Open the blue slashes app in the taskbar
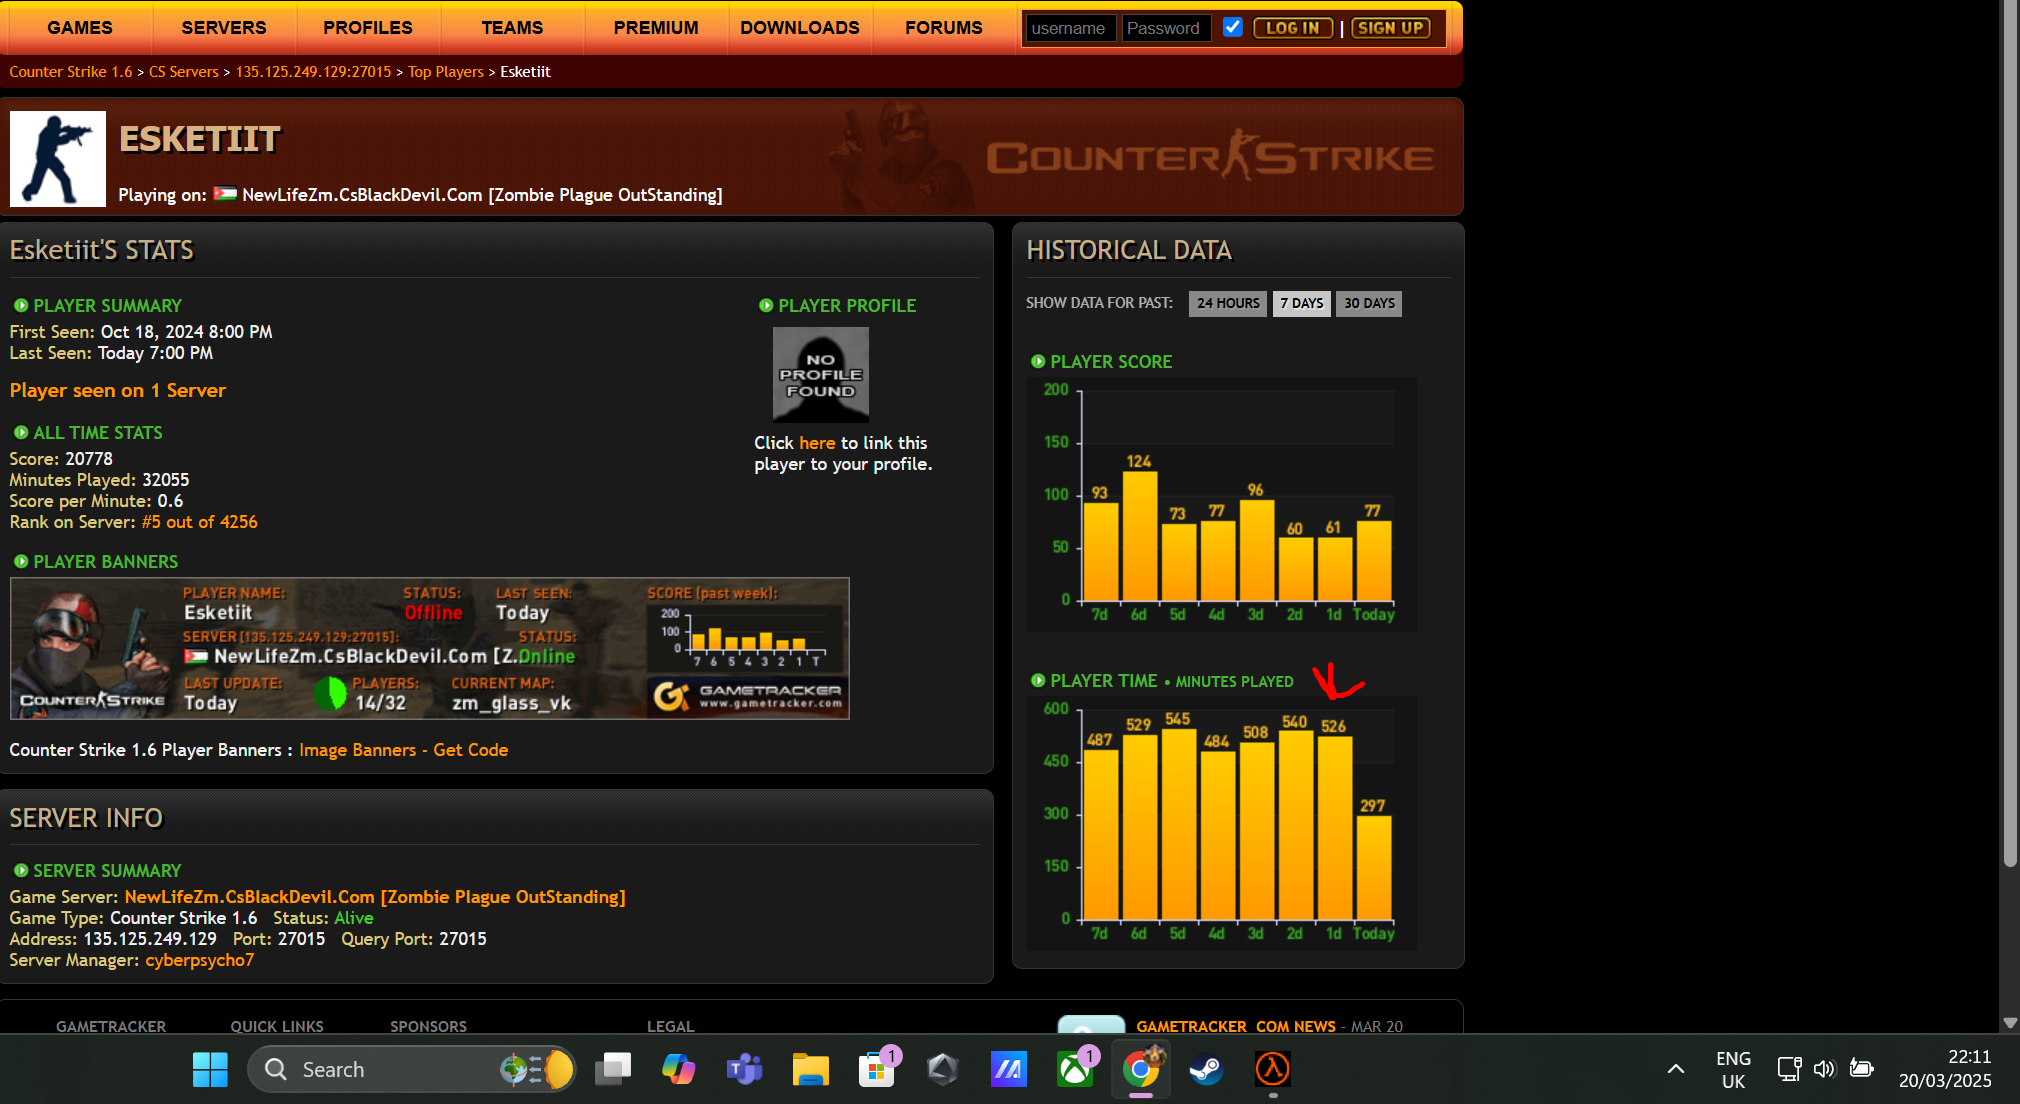Image resolution: width=2020 pixels, height=1104 pixels. coord(1009,1070)
